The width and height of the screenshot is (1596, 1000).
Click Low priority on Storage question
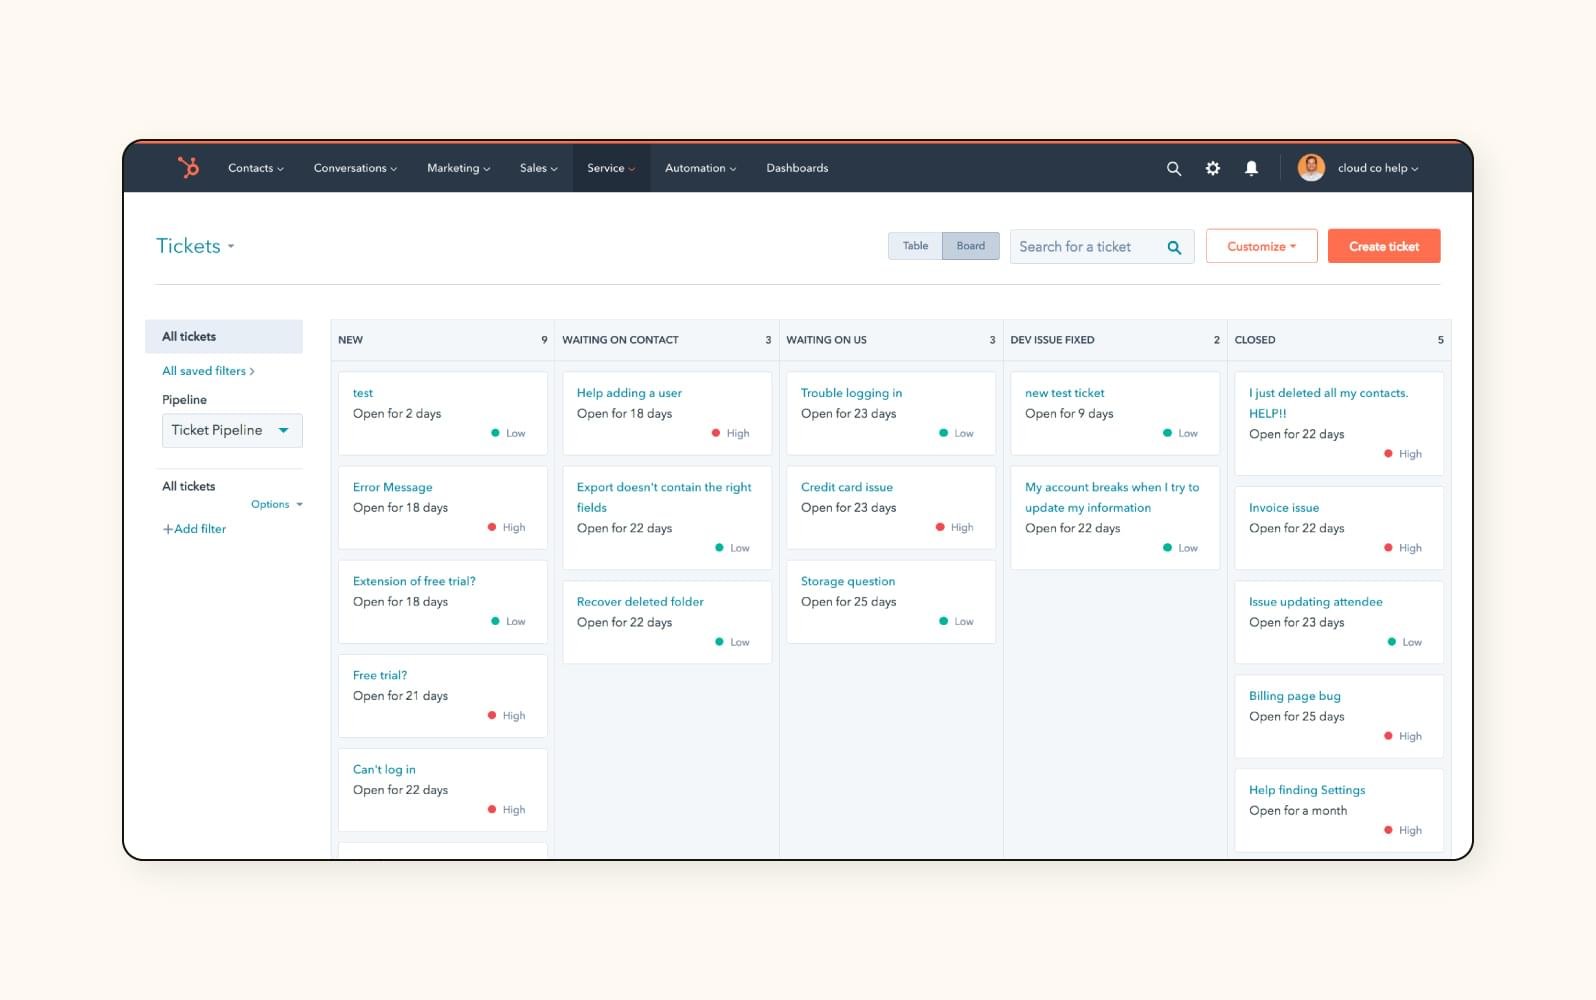(x=957, y=621)
